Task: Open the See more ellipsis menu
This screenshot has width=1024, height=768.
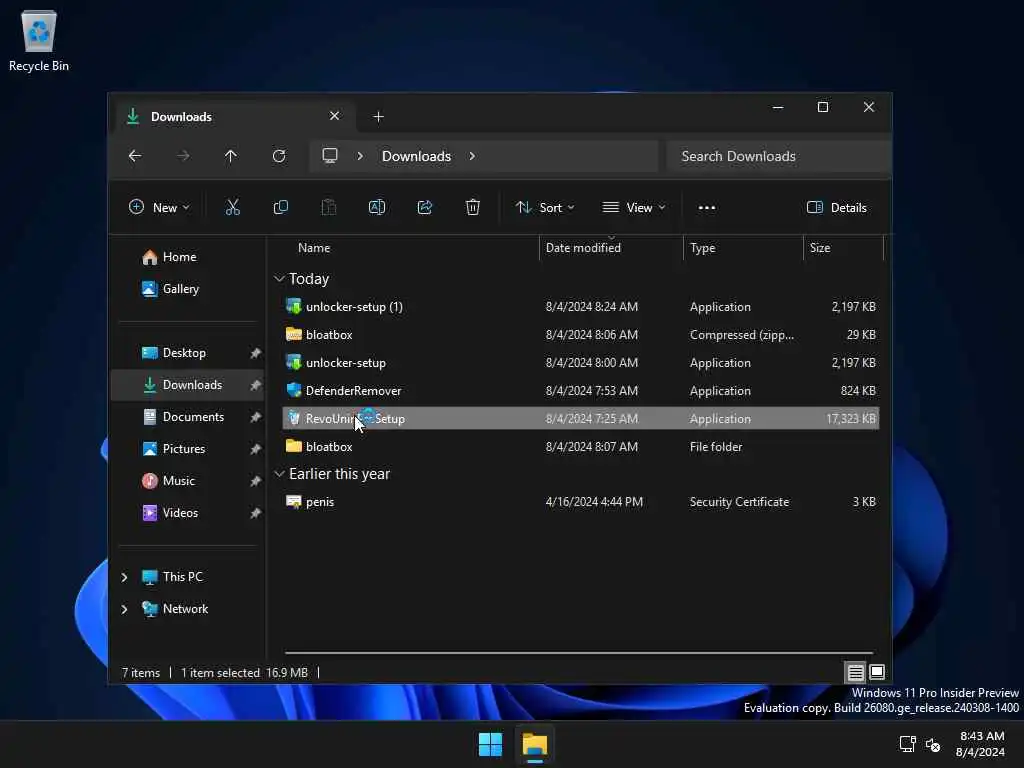Action: (707, 208)
